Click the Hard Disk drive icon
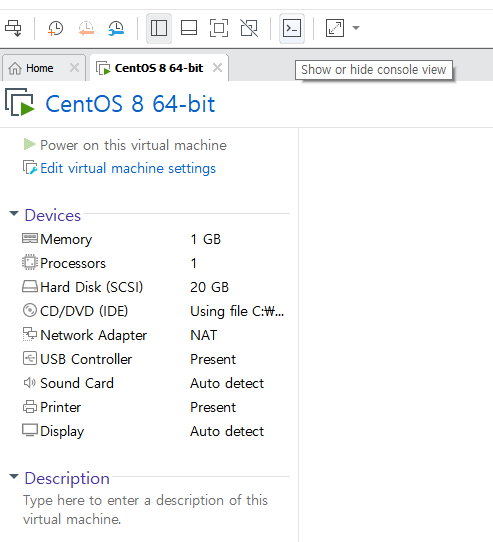This screenshot has height=542, width=493. [30, 287]
